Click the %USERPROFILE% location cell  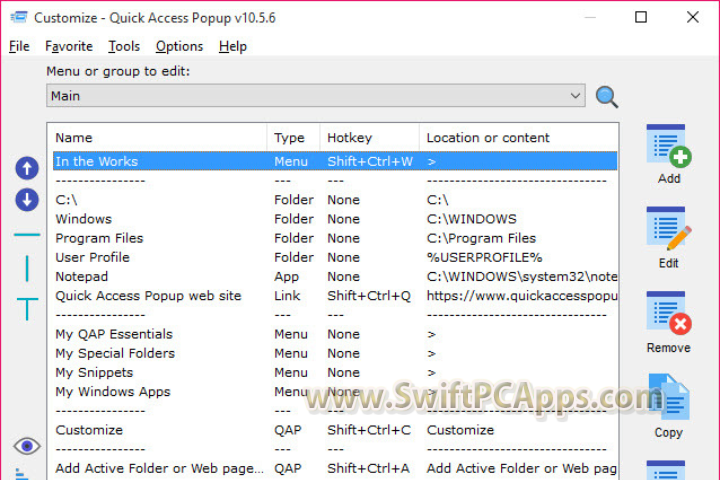click(x=484, y=257)
